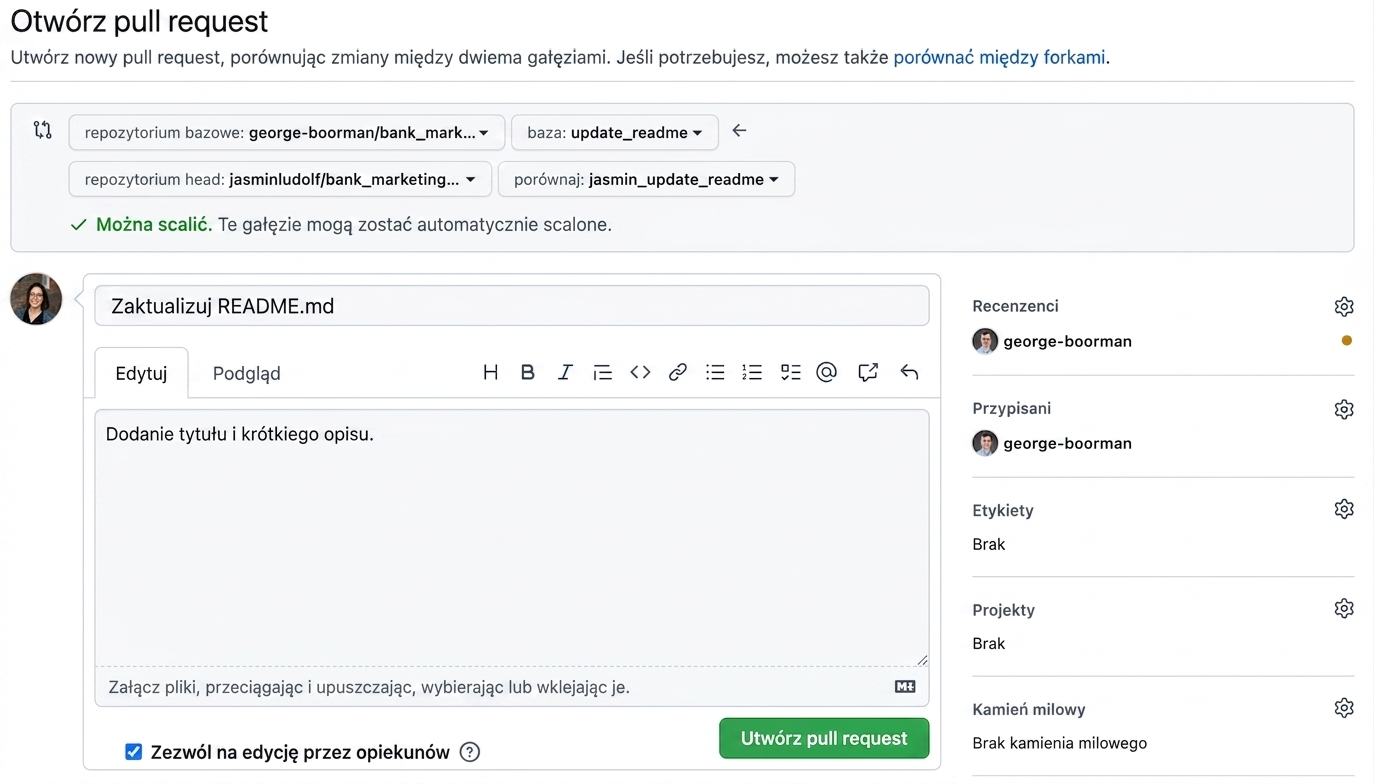This screenshot has height=784, width=1374.
Task: Click the Kamień milowy heading
Action: click(1029, 709)
